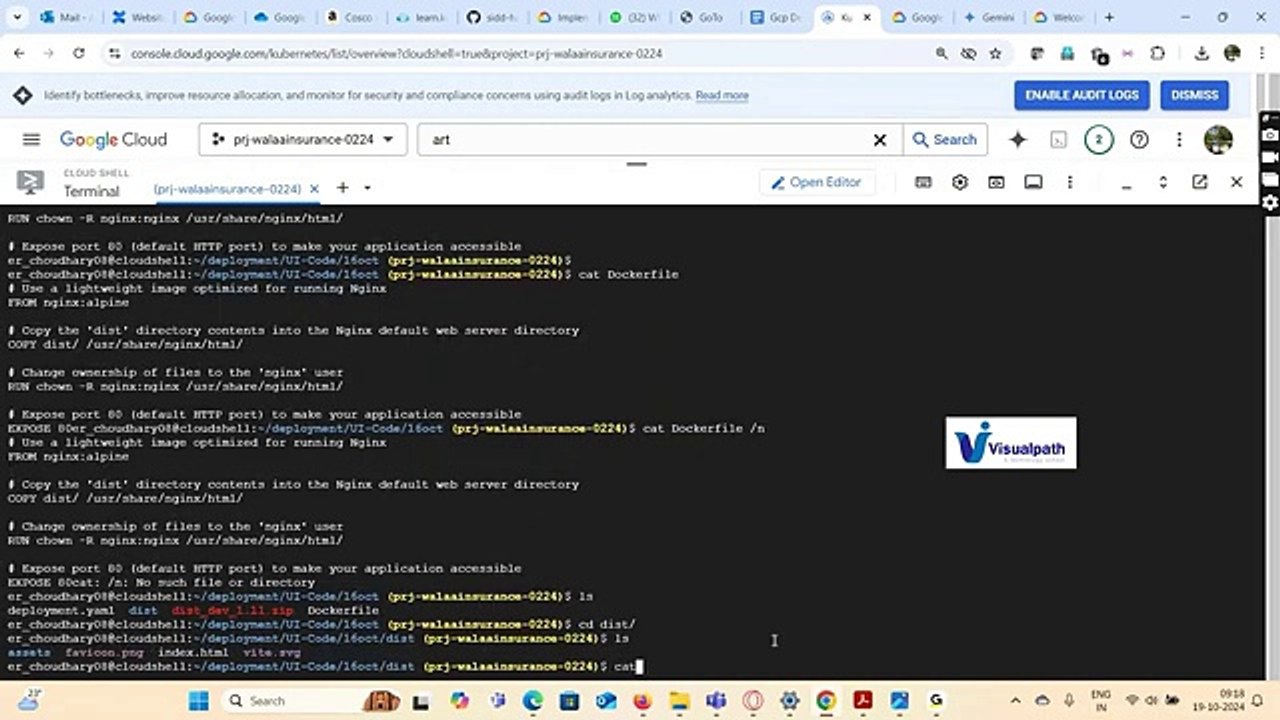1280x720 pixels.
Task: Open File Explorer folder in taskbar
Action: [x=679, y=700]
